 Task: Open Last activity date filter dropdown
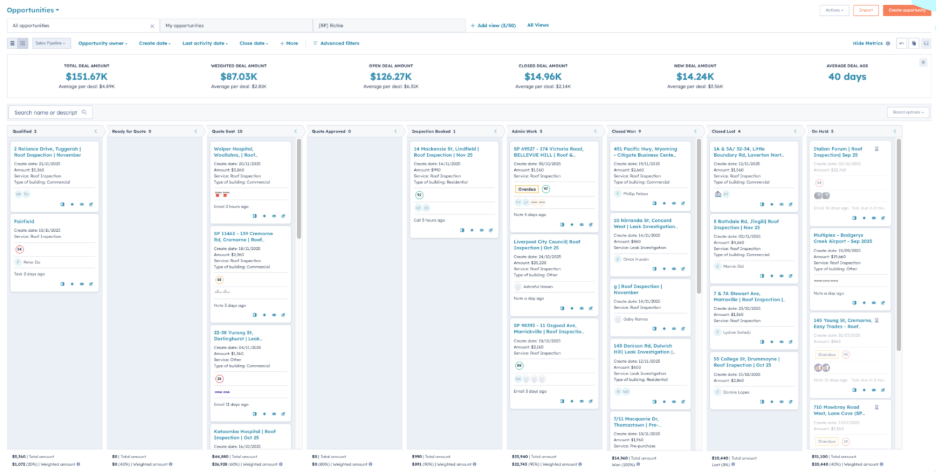click(x=205, y=44)
